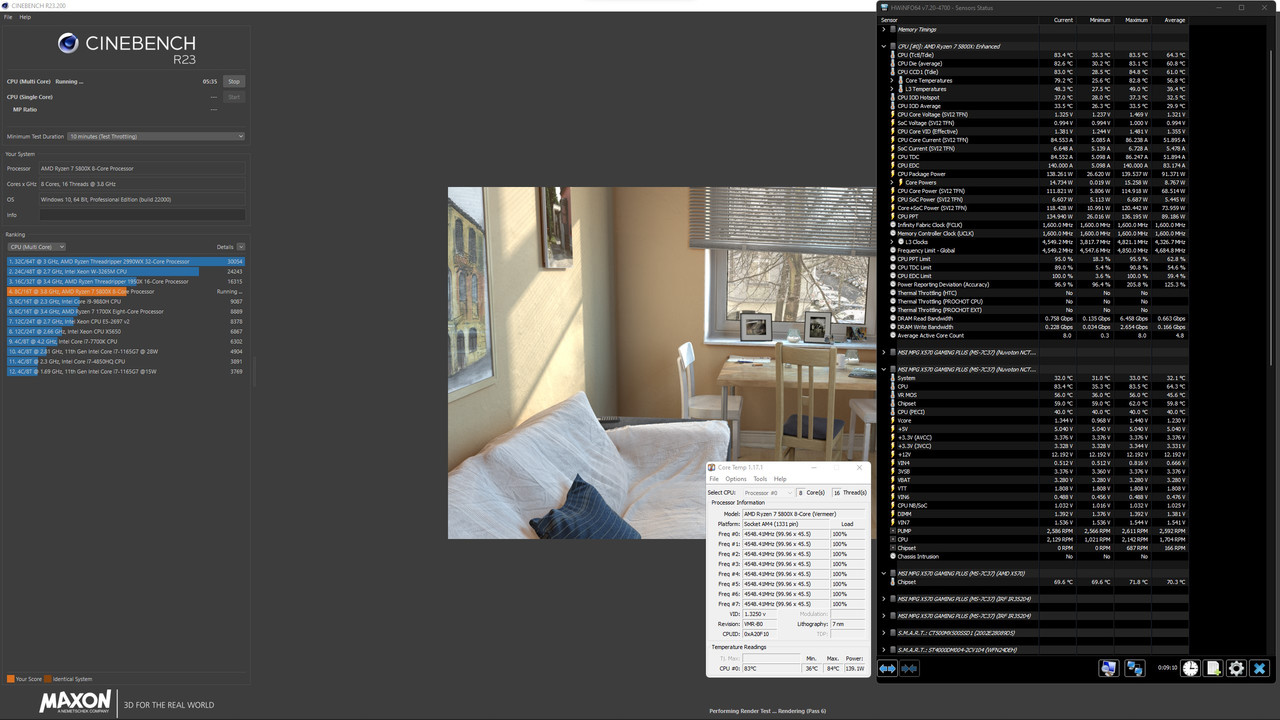Image resolution: width=1280 pixels, height=720 pixels.
Task: Expand the Memory Timings sensor group
Action: point(883,29)
